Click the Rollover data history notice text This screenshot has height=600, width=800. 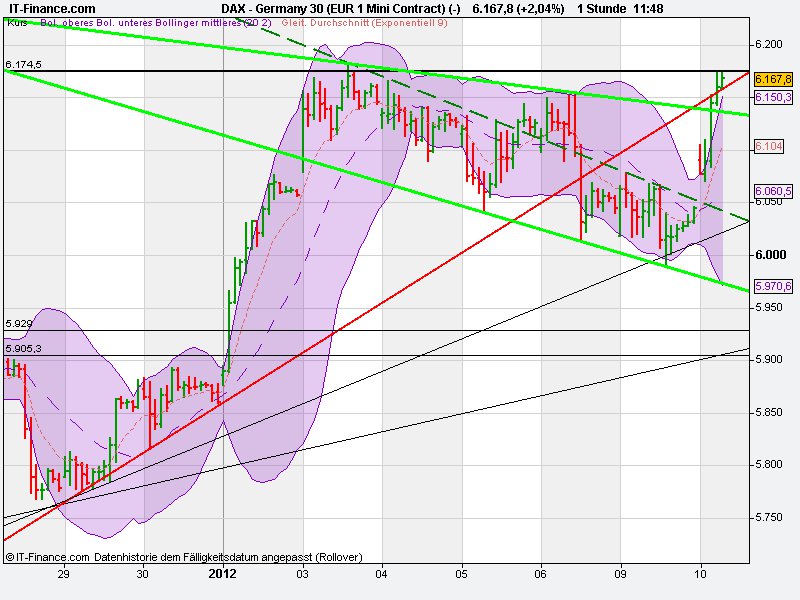[229, 557]
